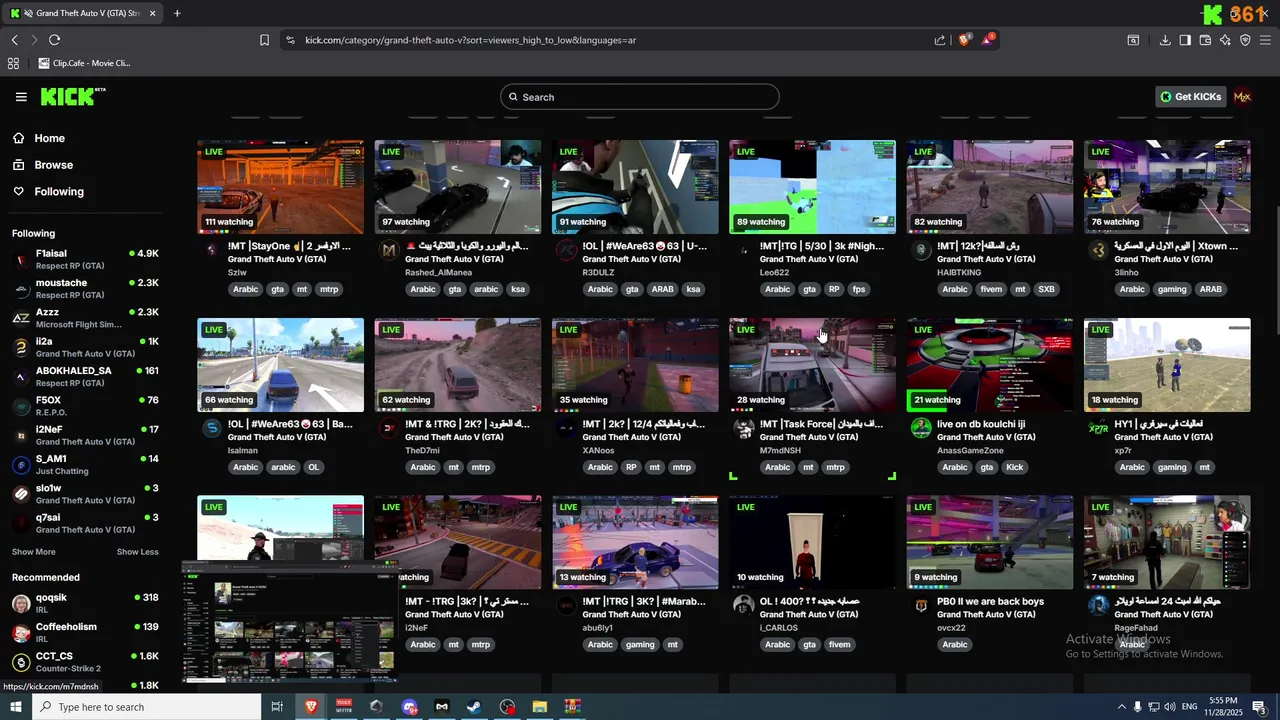Switch to the Grand Theft Auto V browser tab
Screen dimensions: 1280x720
(84, 13)
